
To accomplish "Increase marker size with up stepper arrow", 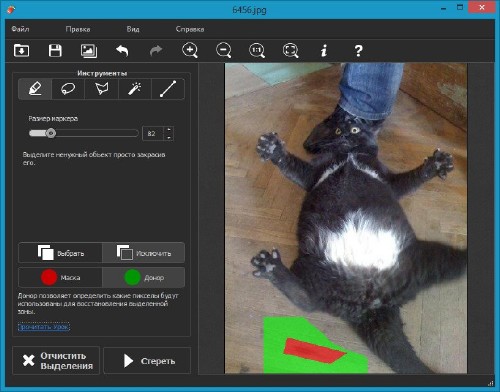I will tap(169, 130).
